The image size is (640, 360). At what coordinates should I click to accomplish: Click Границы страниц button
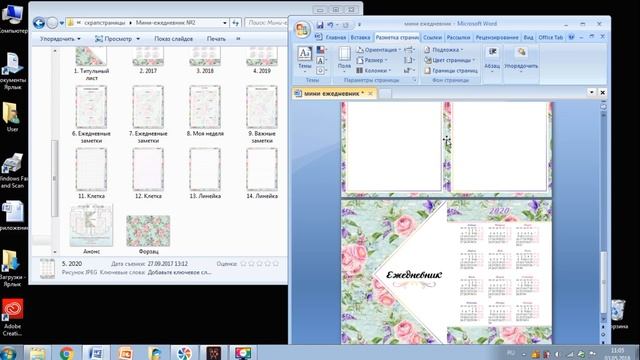(451, 70)
